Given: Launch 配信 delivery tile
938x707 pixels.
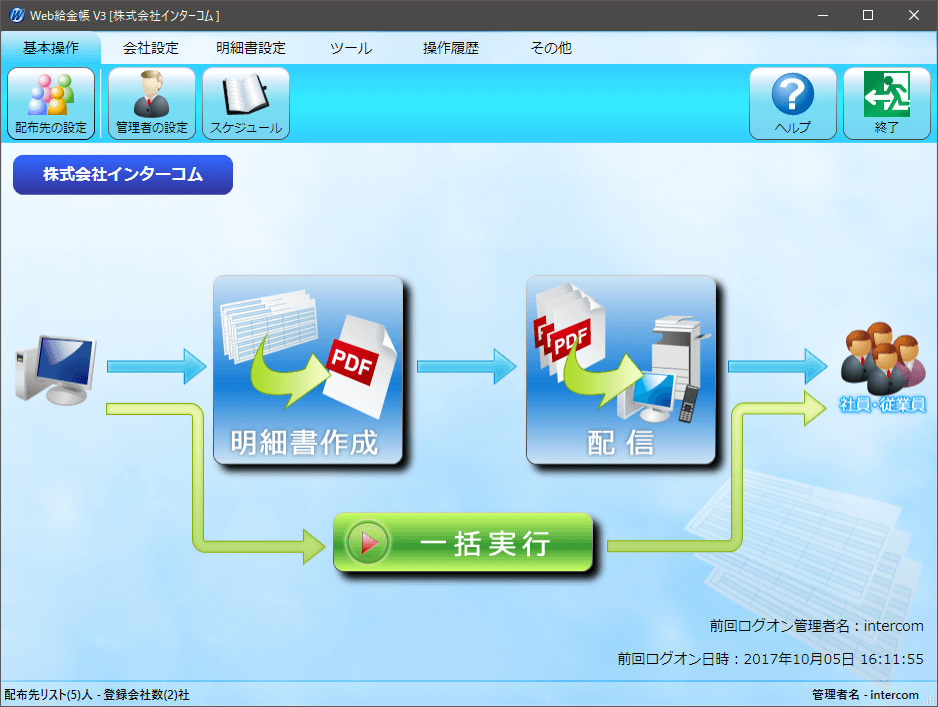Looking at the screenshot, I should pyautogui.click(x=621, y=370).
